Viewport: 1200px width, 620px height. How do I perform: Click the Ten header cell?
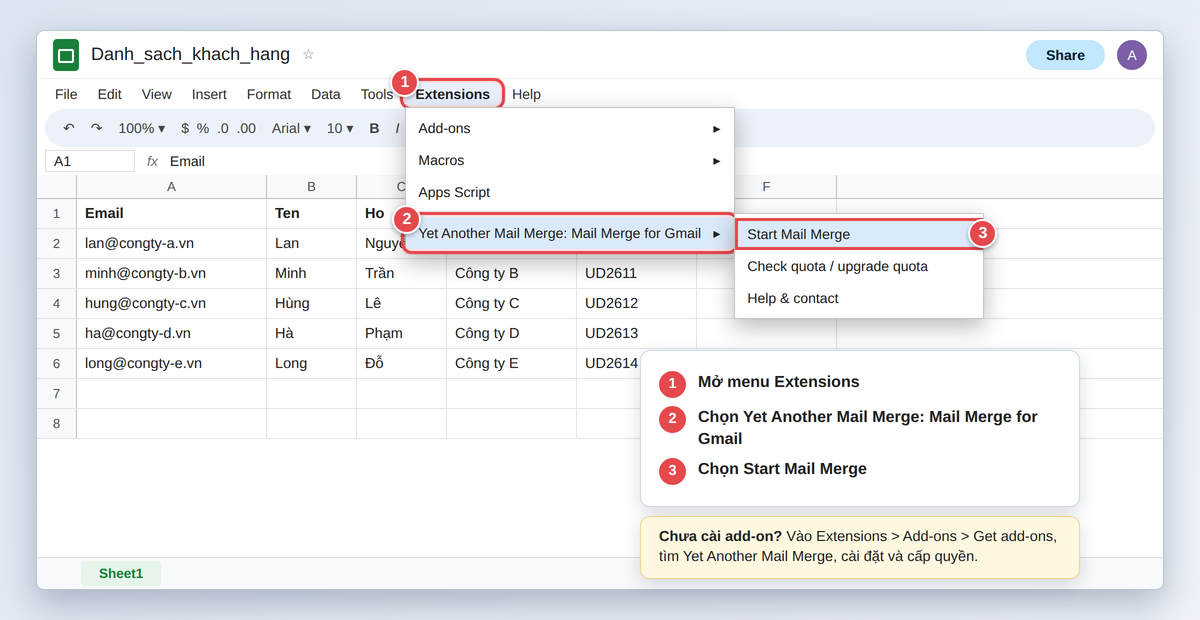coord(312,213)
